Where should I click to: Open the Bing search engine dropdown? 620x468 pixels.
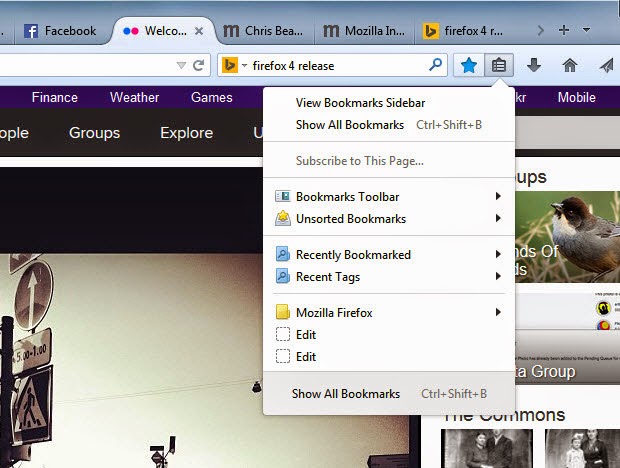(235, 65)
